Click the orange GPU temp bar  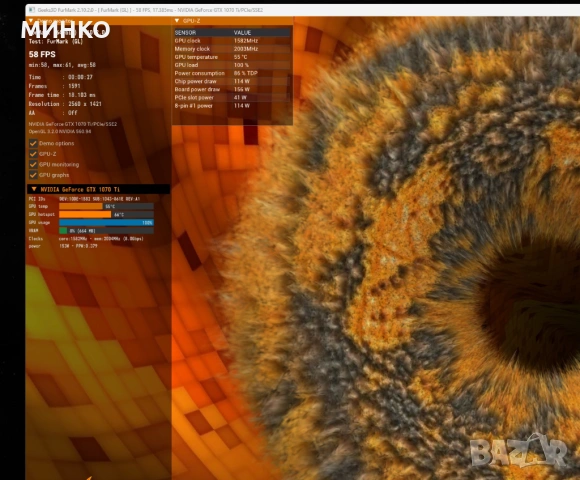(106, 206)
